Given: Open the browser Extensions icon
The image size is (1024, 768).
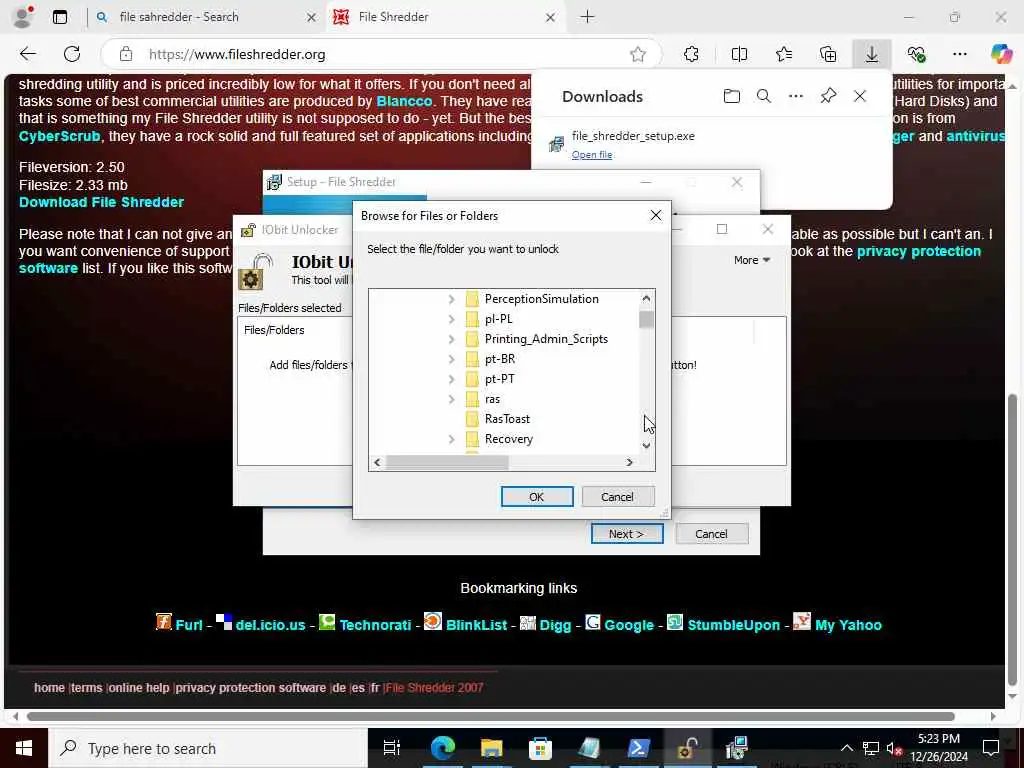Looking at the screenshot, I should point(692,54).
